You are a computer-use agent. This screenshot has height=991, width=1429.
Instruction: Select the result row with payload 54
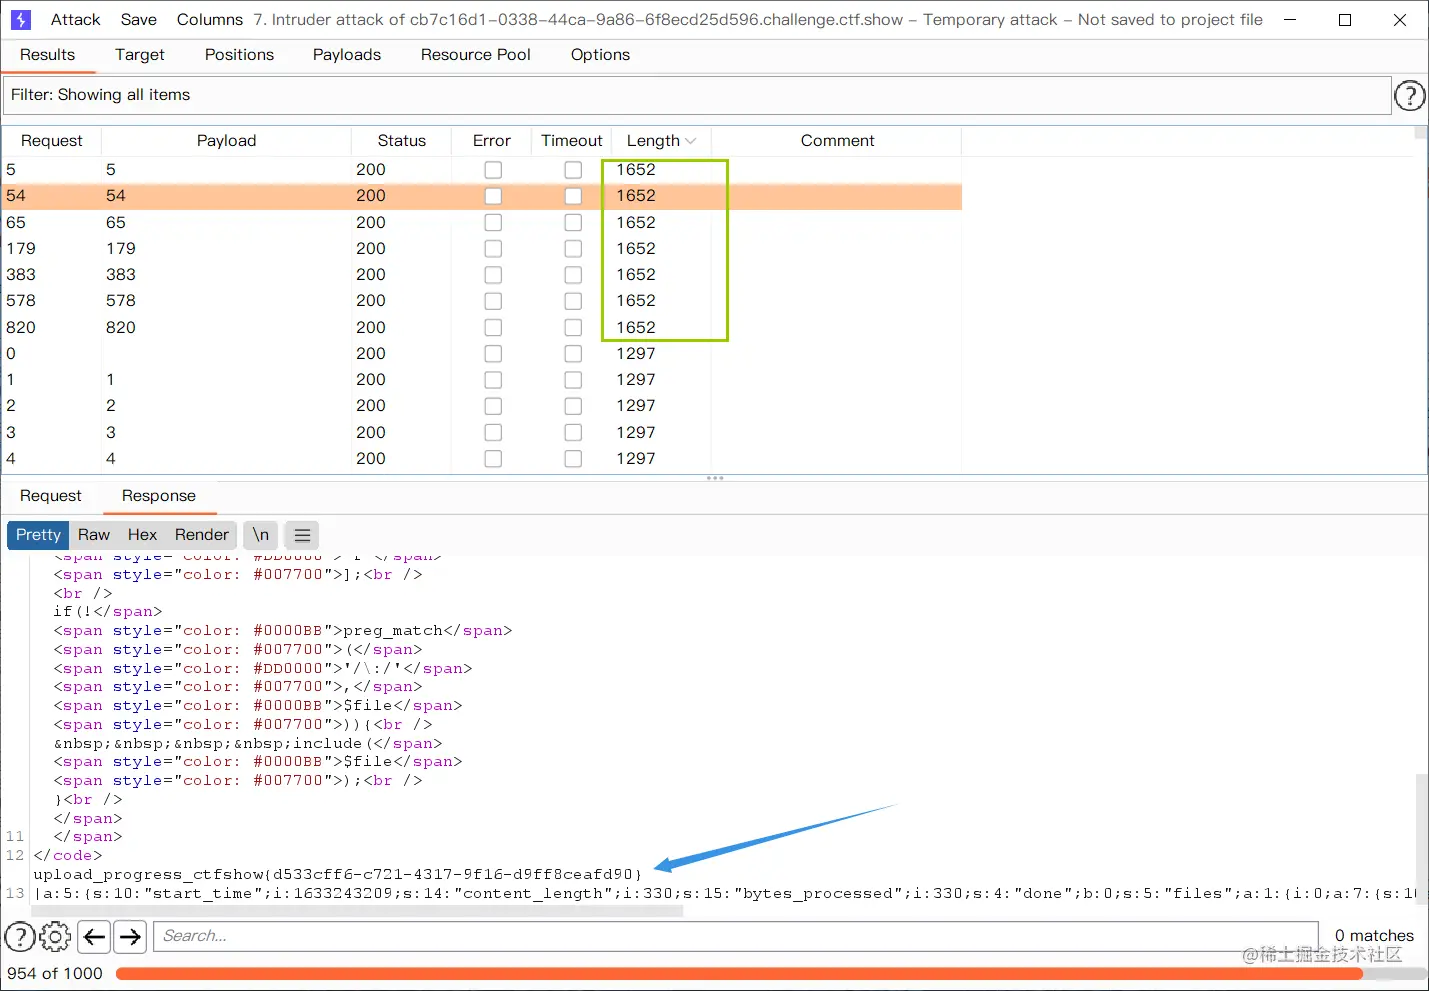[x=482, y=196]
